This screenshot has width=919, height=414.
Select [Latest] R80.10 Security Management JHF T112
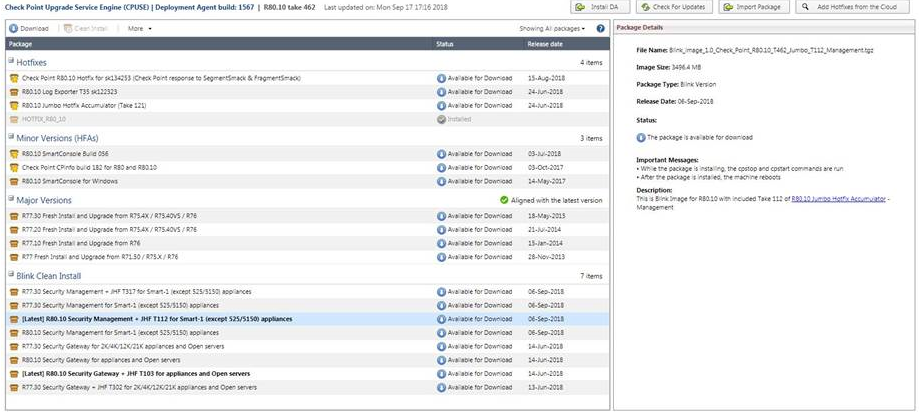click(307, 319)
